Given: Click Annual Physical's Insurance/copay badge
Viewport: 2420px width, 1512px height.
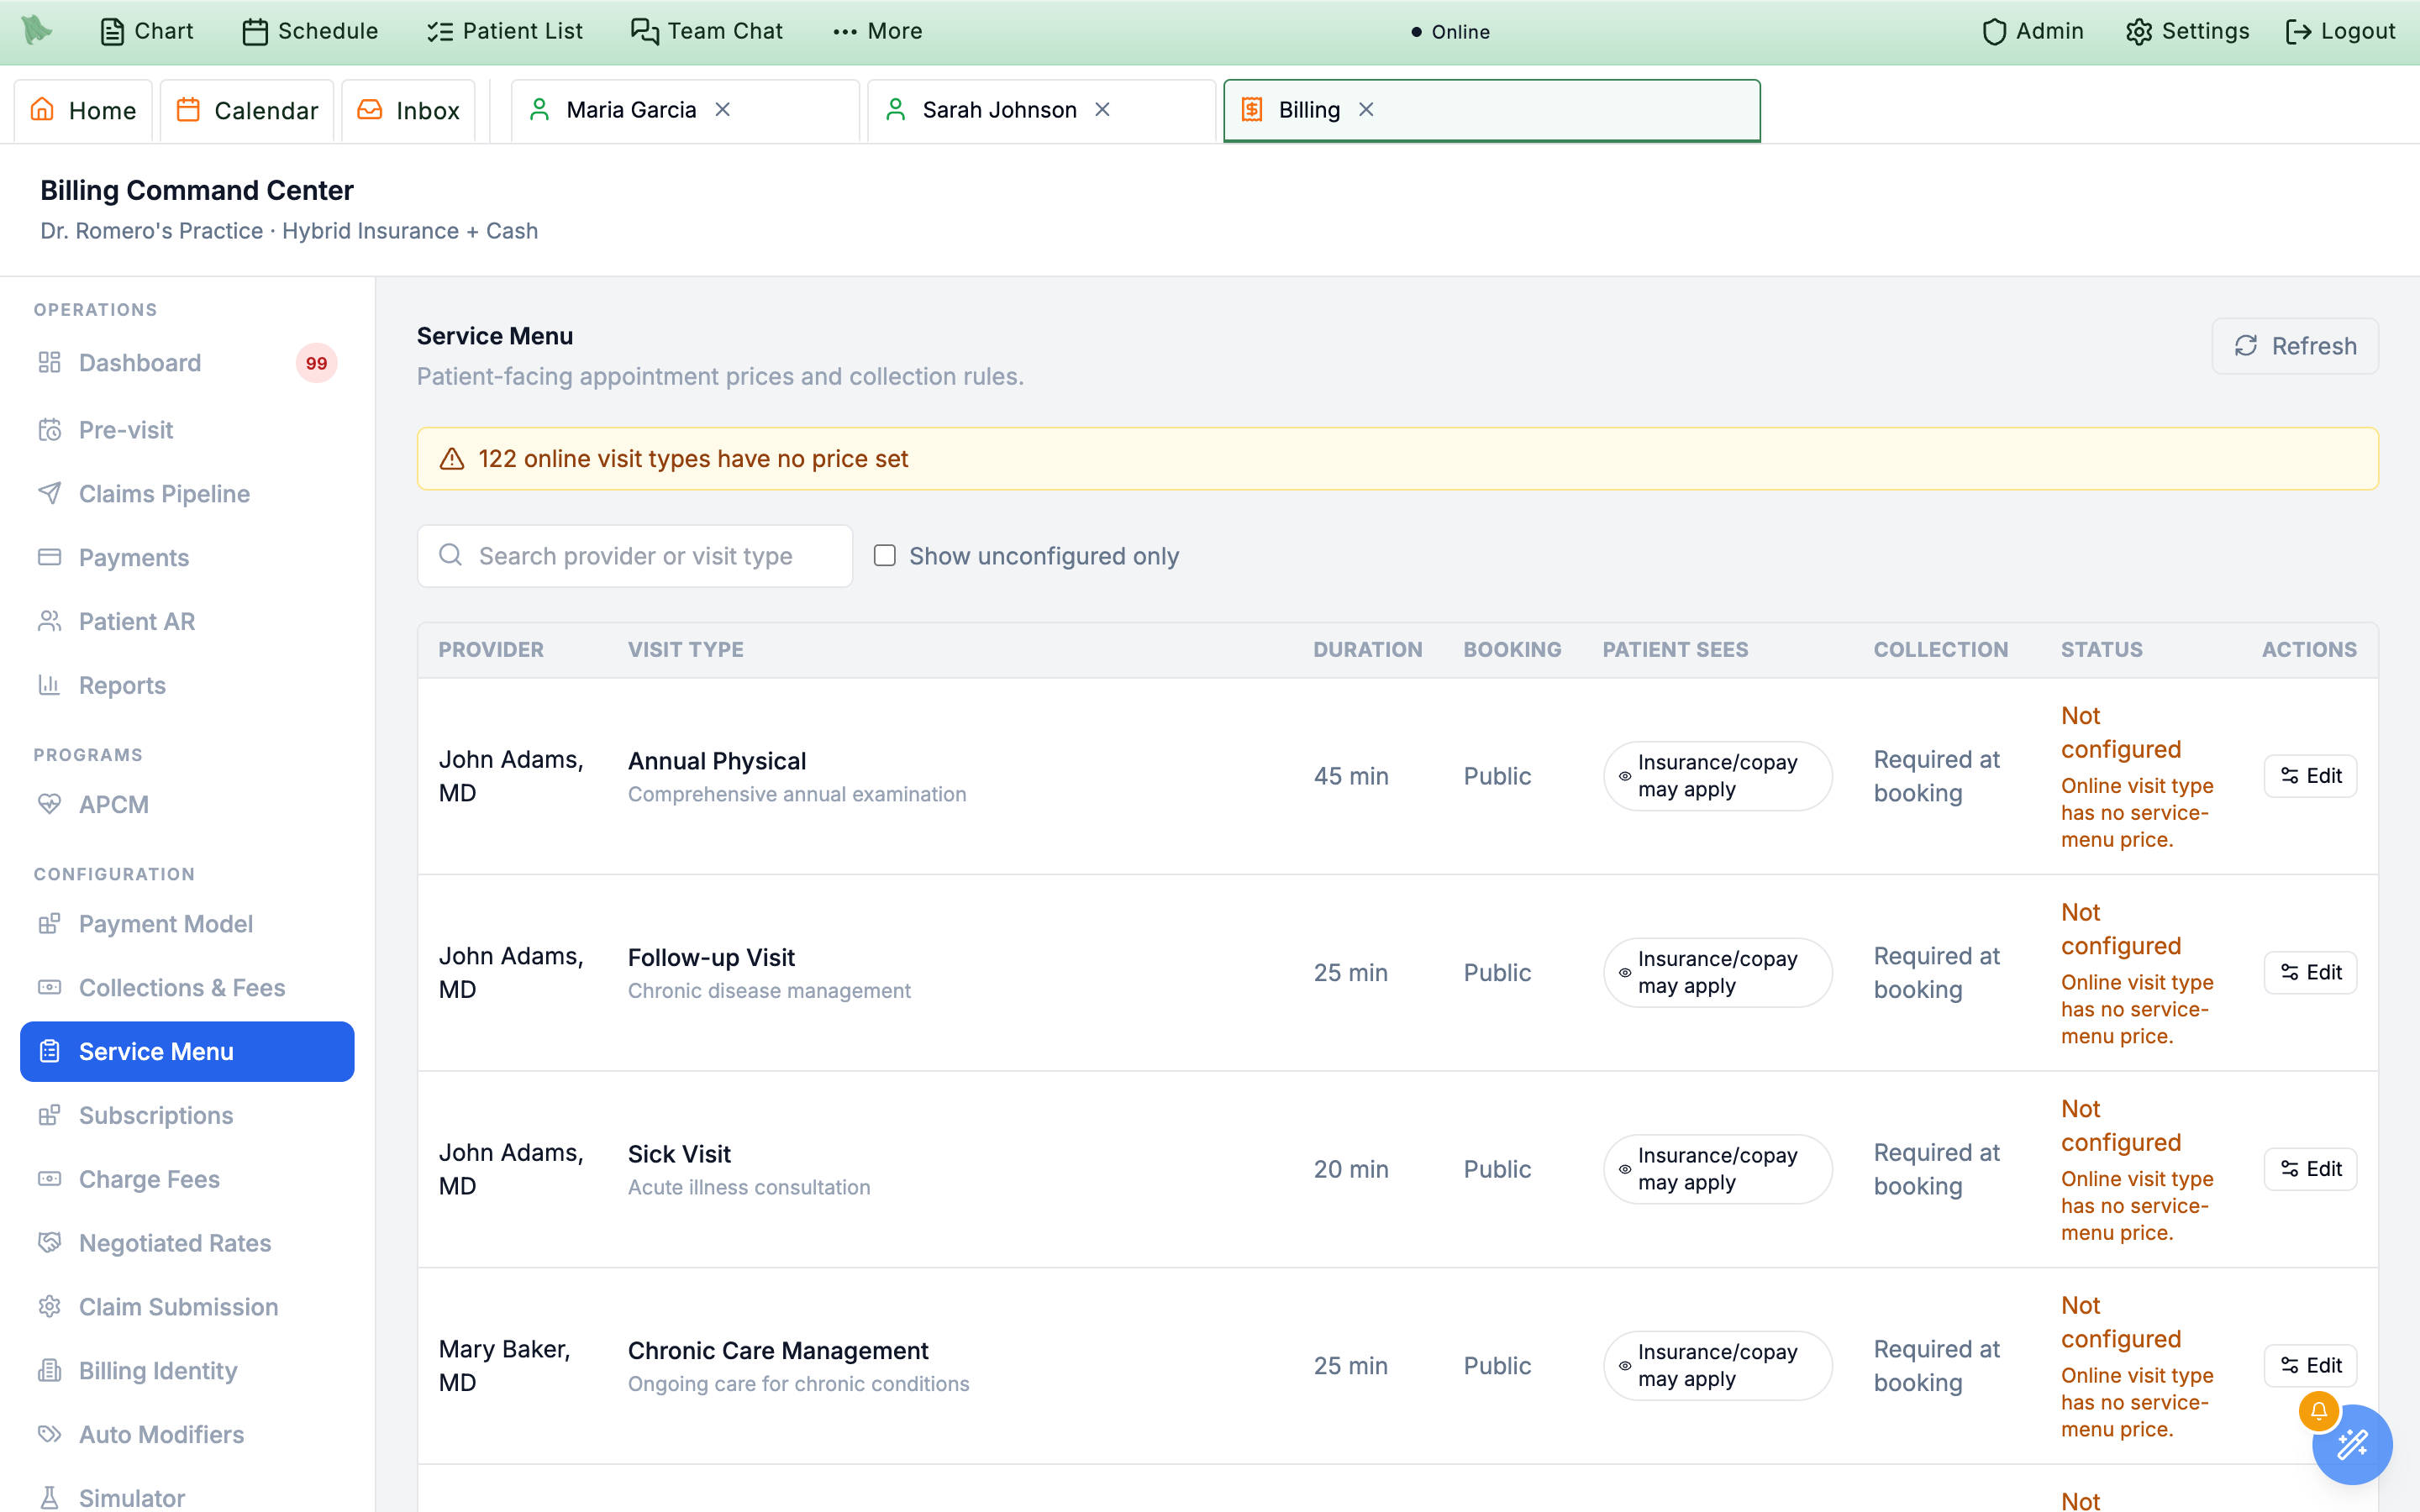Looking at the screenshot, I should tap(1717, 776).
